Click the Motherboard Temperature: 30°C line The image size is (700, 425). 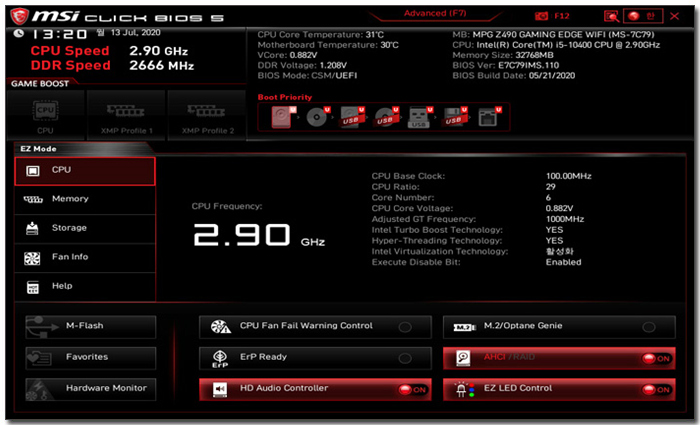click(x=328, y=45)
